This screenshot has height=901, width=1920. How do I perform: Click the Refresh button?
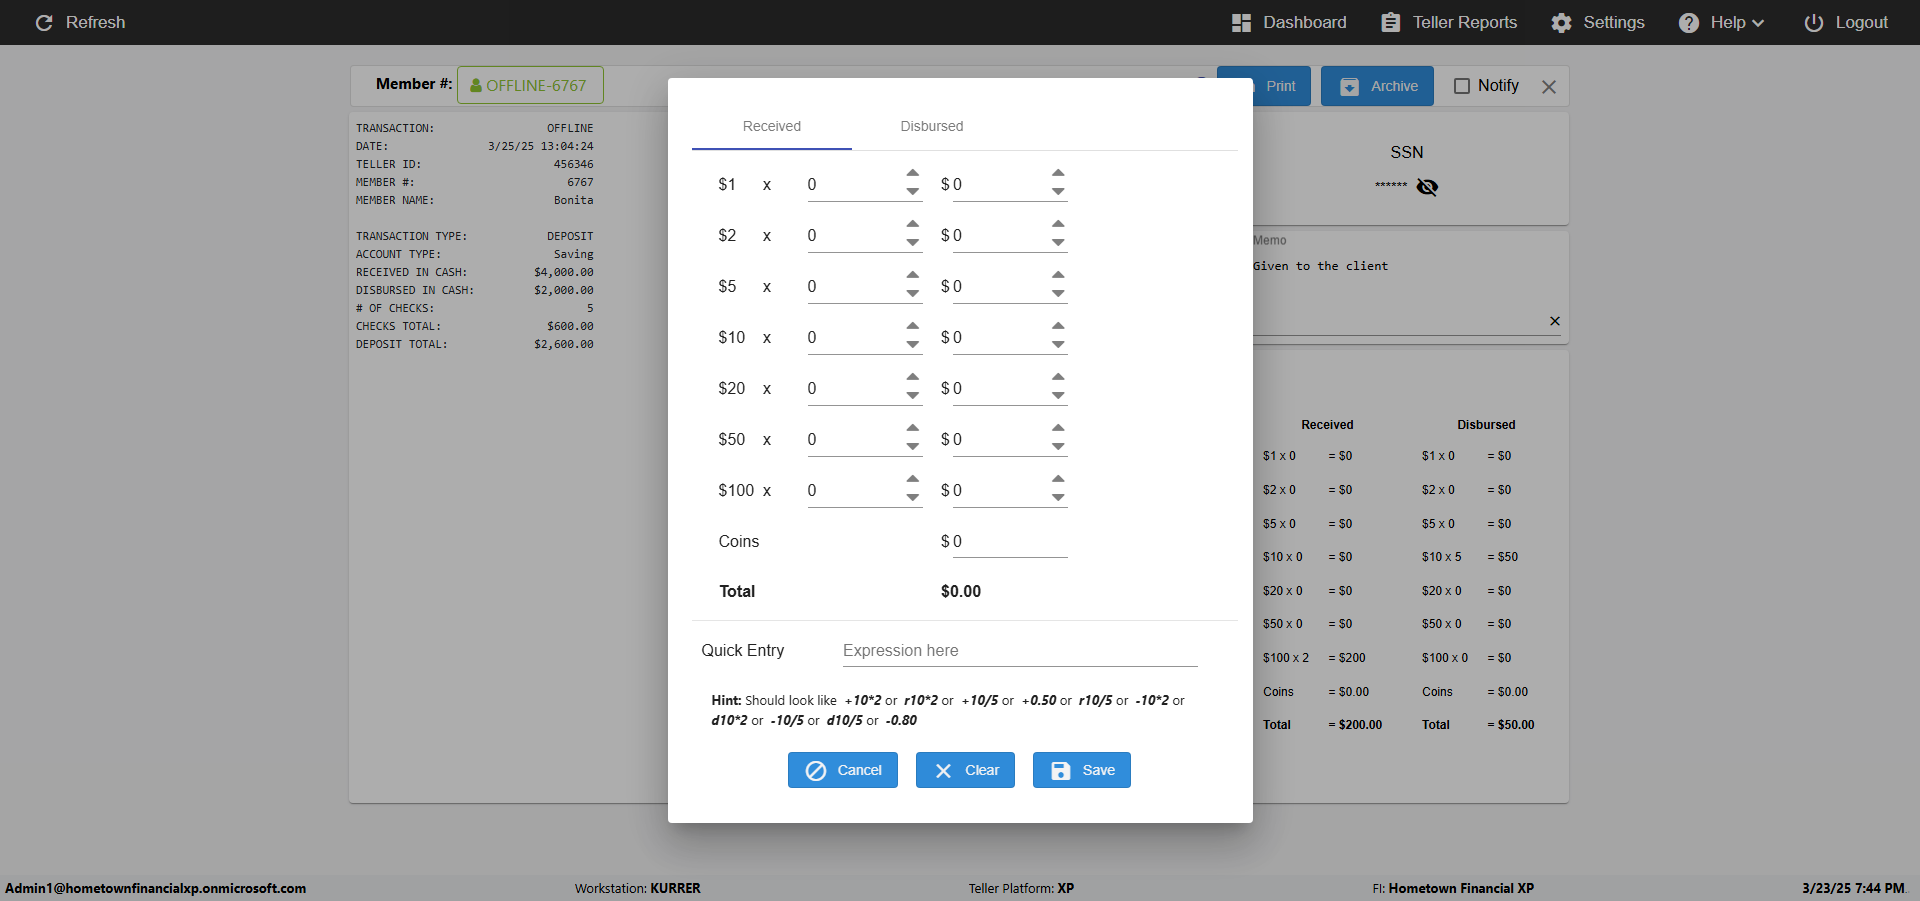point(80,23)
